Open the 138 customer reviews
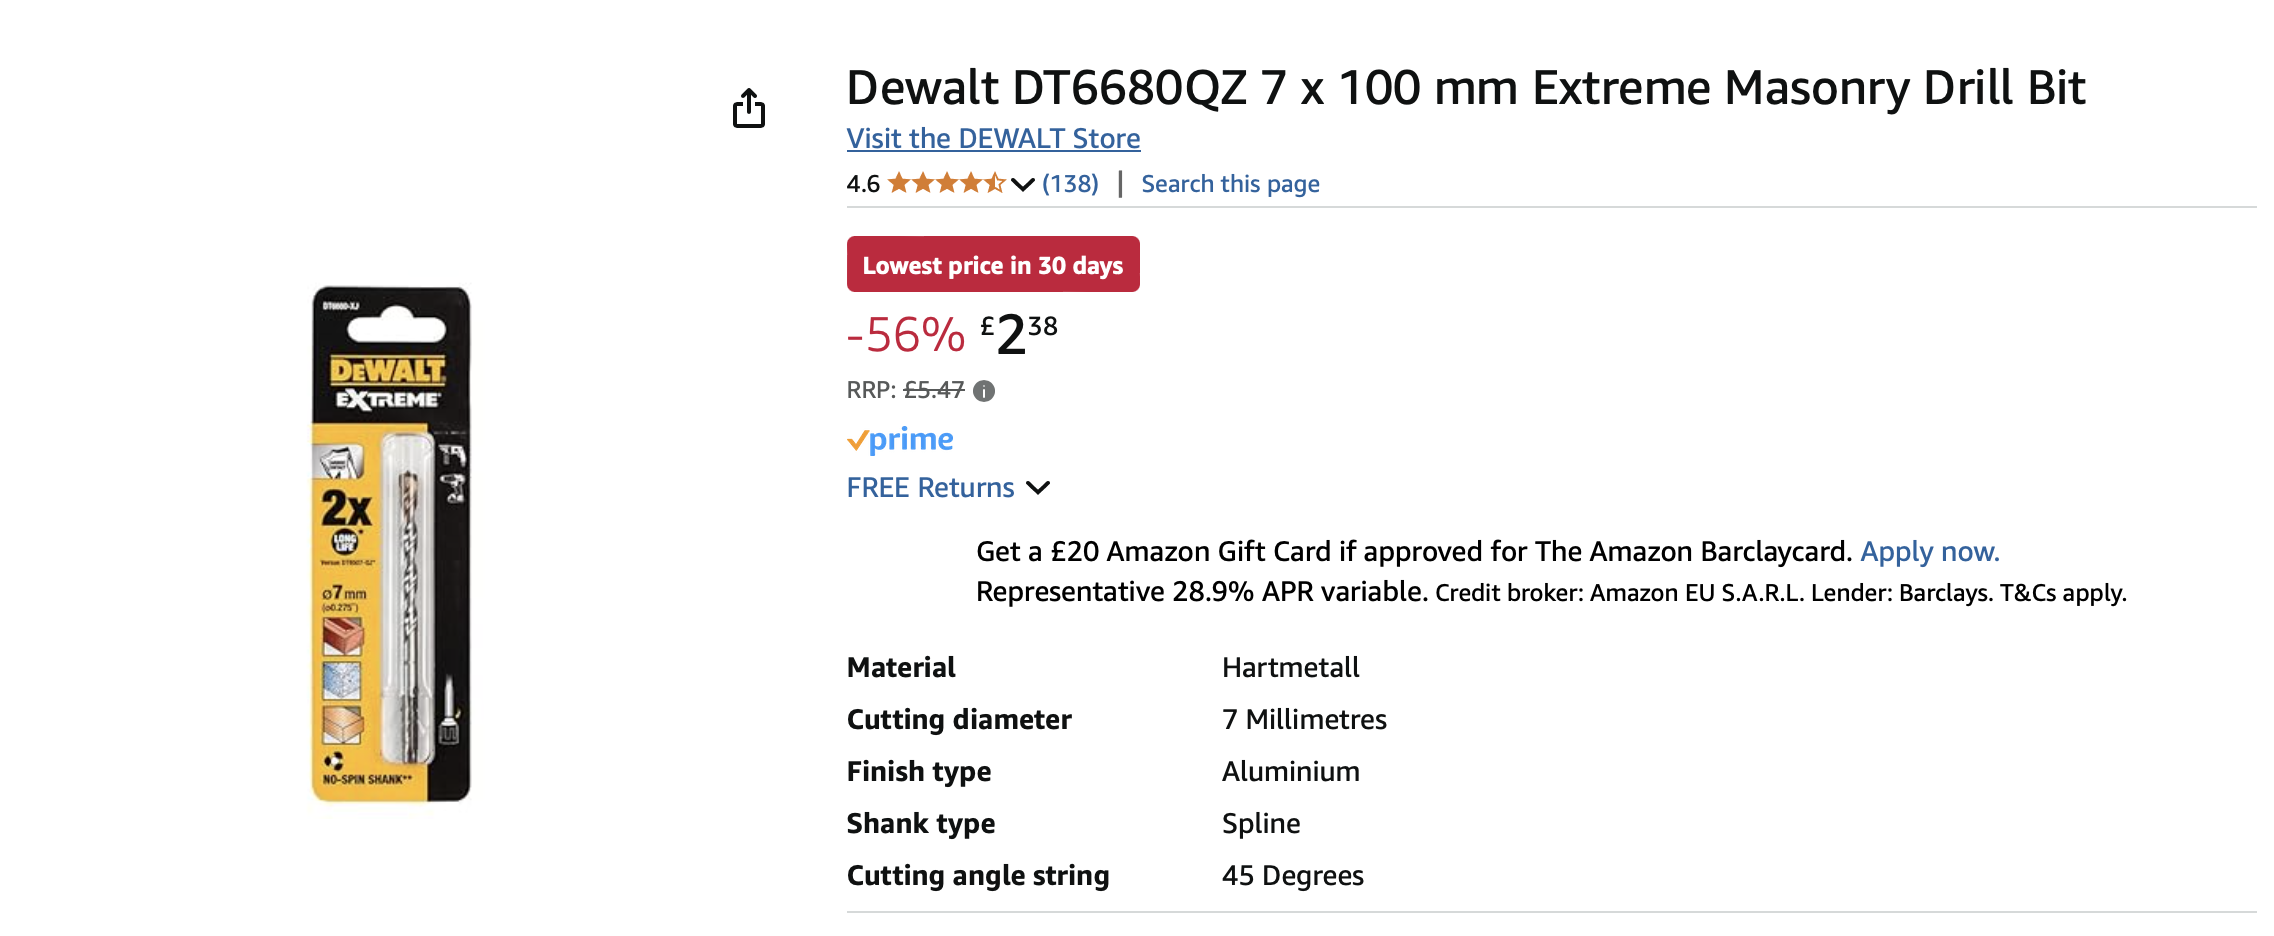Image resolution: width=2274 pixels, height=936 pixels. click(1070, 184)
